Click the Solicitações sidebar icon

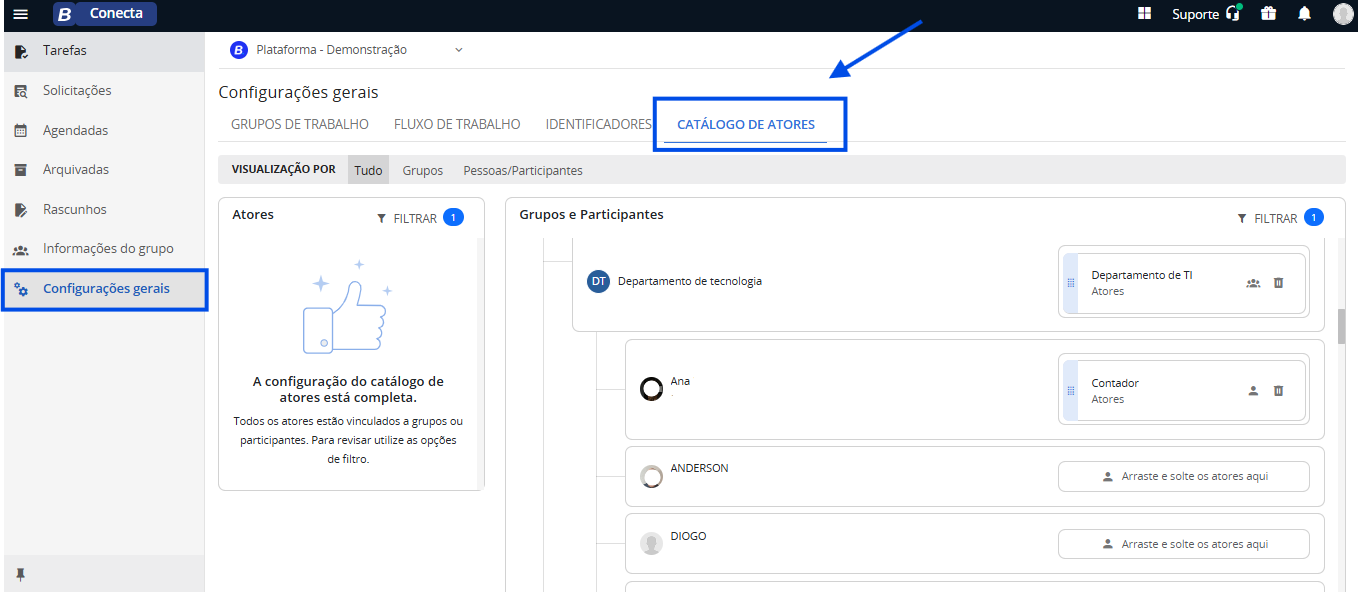[x=21, y=91]
